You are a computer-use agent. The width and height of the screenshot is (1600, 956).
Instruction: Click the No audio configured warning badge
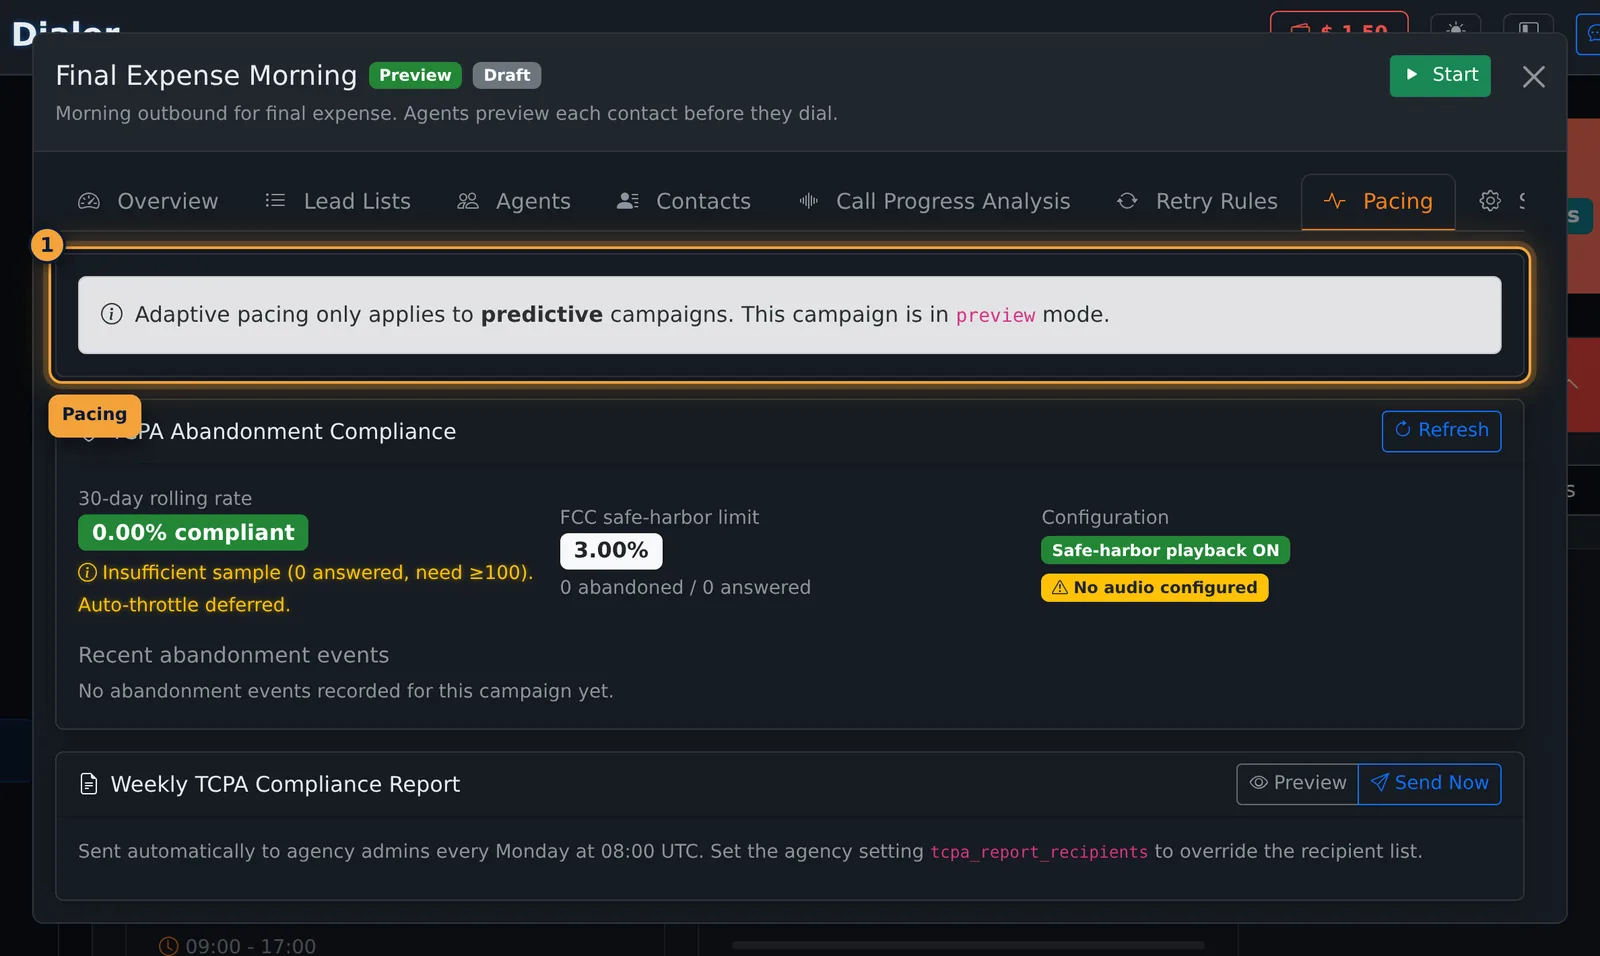coord(1155,588)
